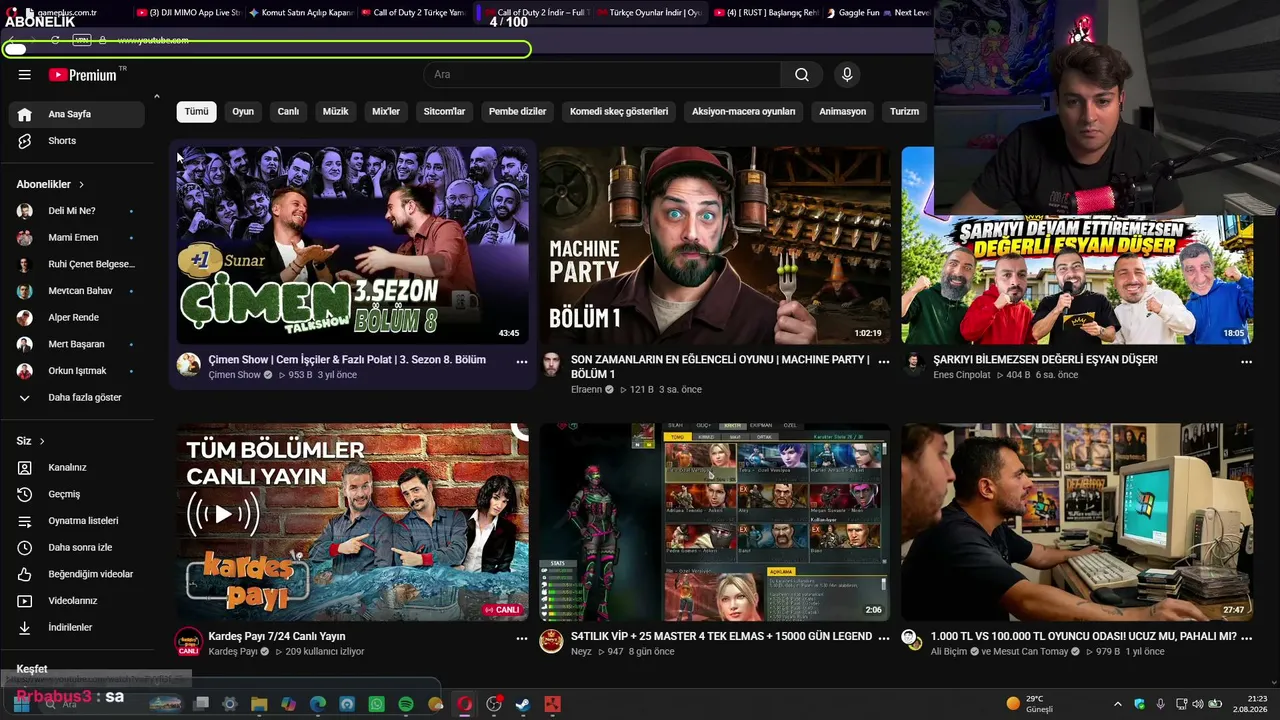The width and height of the screenshot is (1280, 720).
Task: Open options menu for Şarkıyı Bilemezsen video
Action: [x=1246, y=361]
